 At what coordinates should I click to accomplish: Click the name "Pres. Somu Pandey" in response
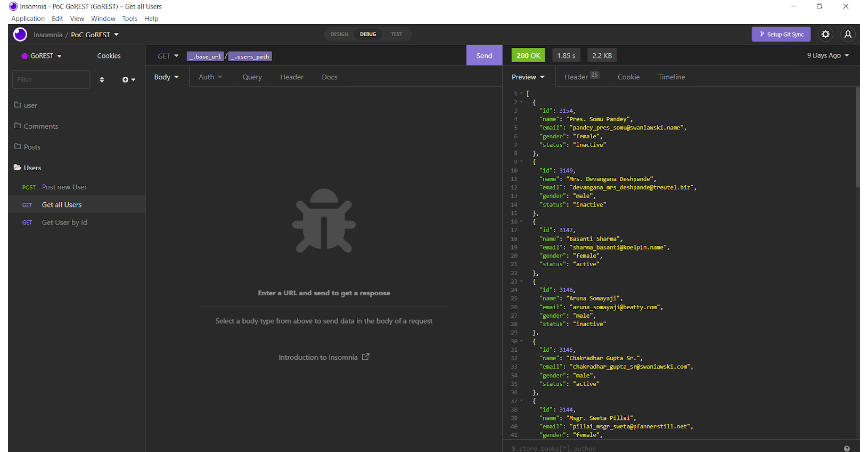pos(599,119)
